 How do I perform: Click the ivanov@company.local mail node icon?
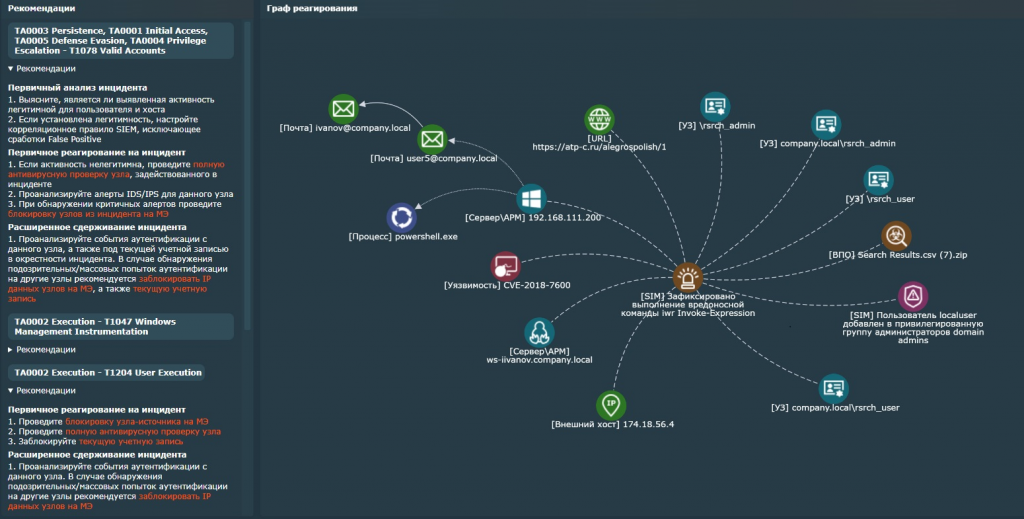tap(344, 109)
